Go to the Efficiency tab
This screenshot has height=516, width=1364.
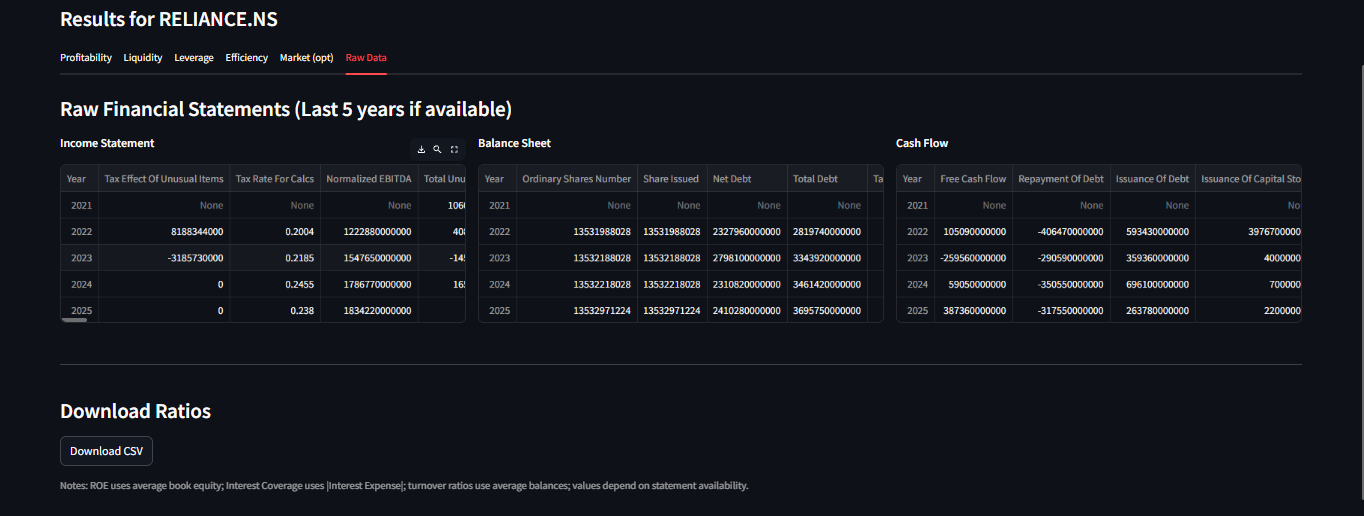point(247,58)
